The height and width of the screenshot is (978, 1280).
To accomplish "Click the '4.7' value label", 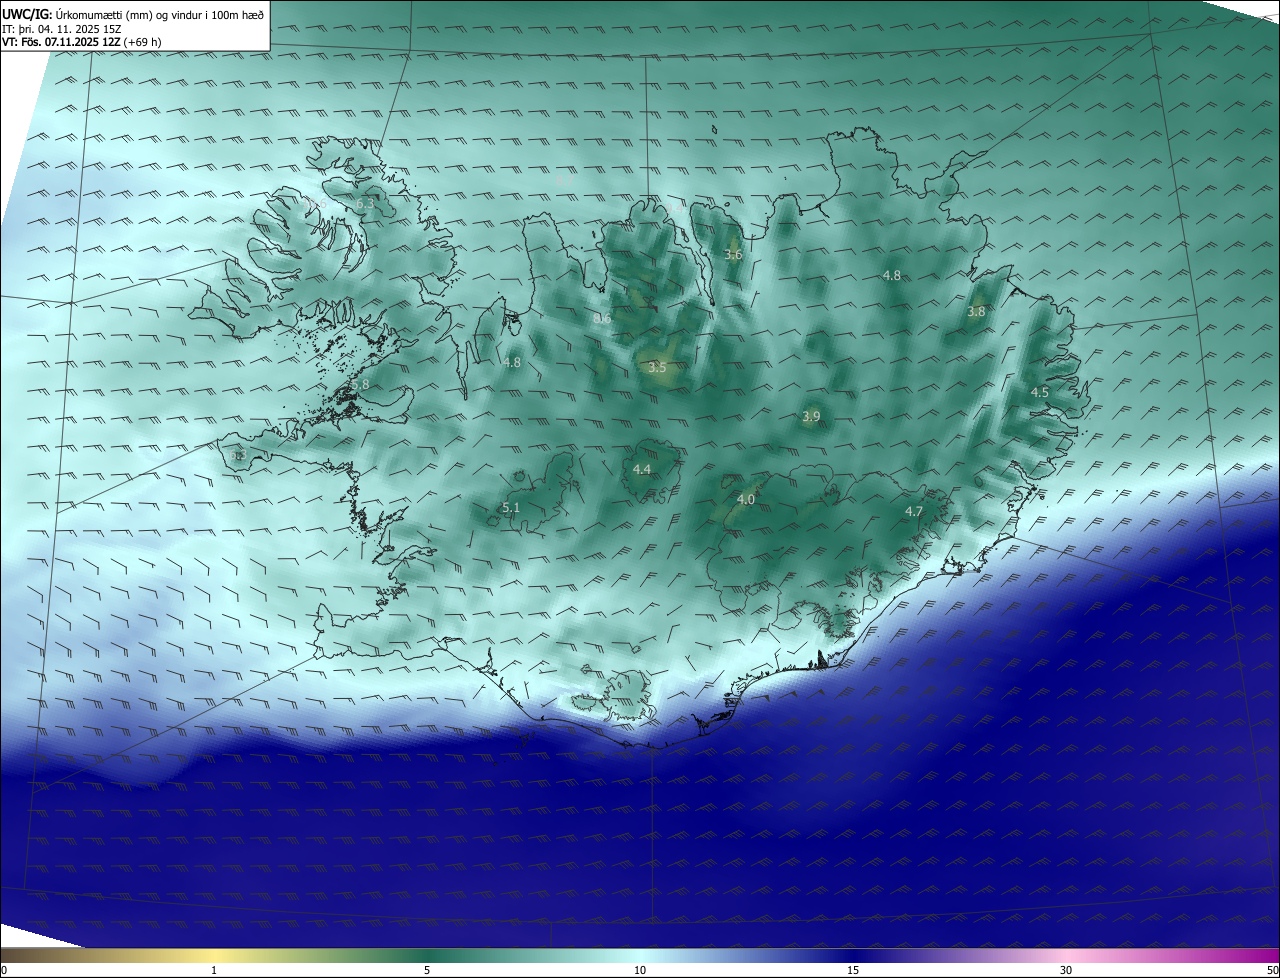I will tap(914, 511).
